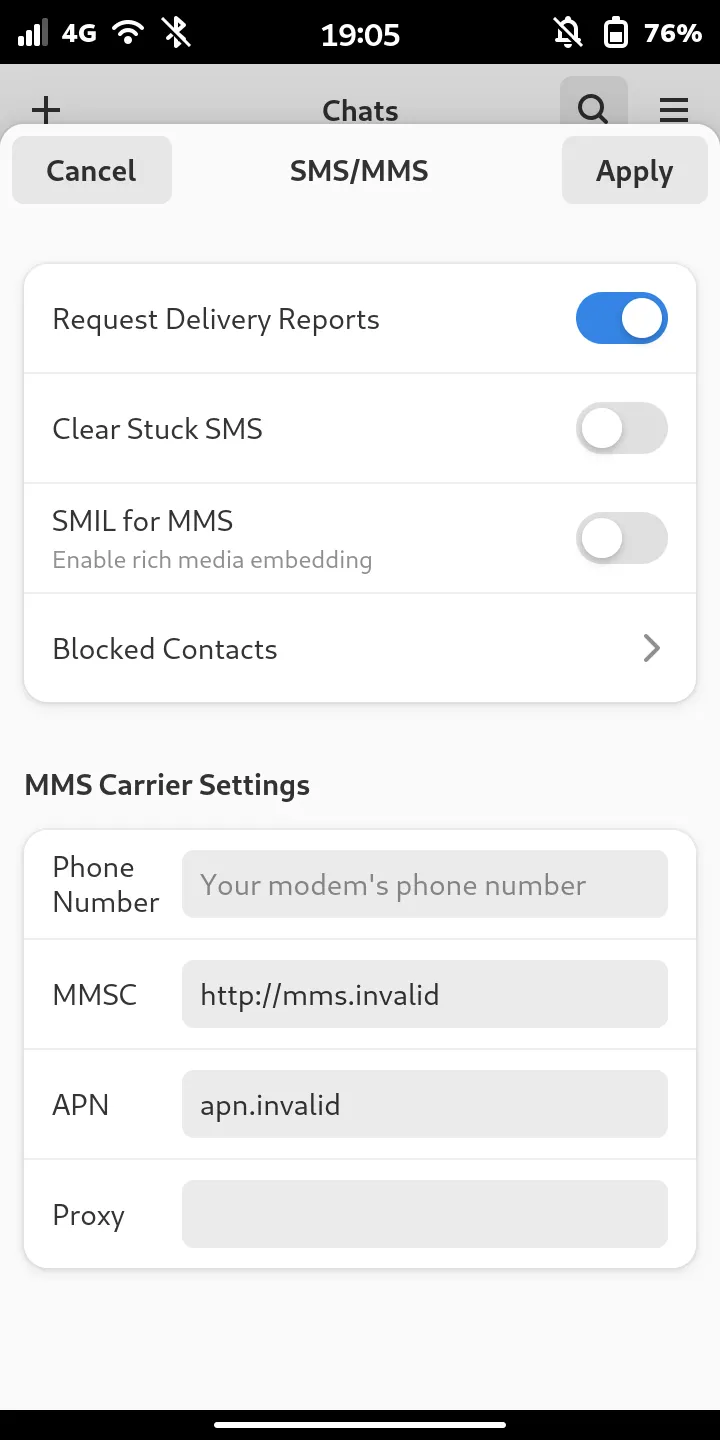Screen dimensions: 720x1440
Task: Disable Request Delivery Reports switch
Action: point(621,319)
